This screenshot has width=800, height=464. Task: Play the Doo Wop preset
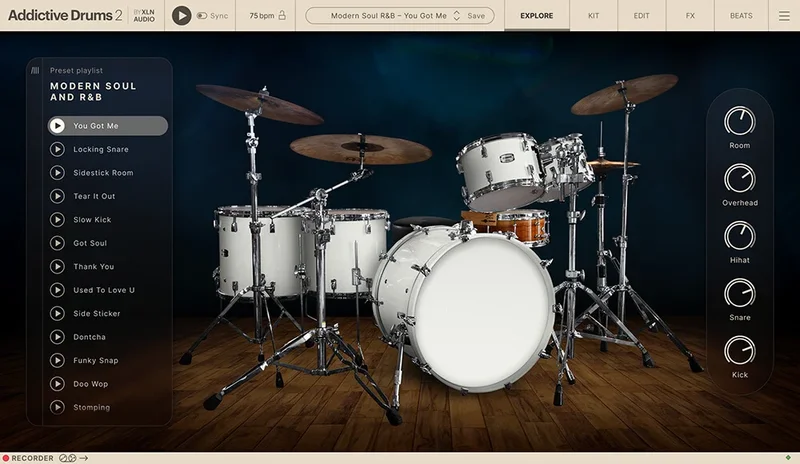coord(57,384)
